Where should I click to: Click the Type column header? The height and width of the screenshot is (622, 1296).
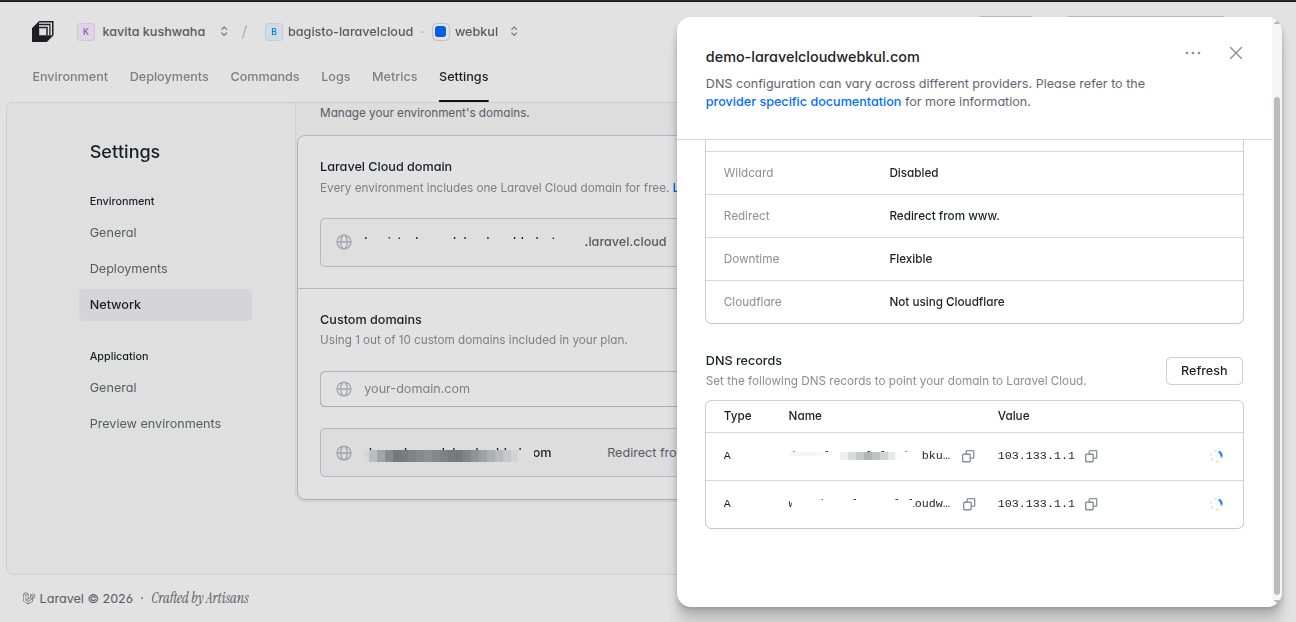click(x=738, y=416)
